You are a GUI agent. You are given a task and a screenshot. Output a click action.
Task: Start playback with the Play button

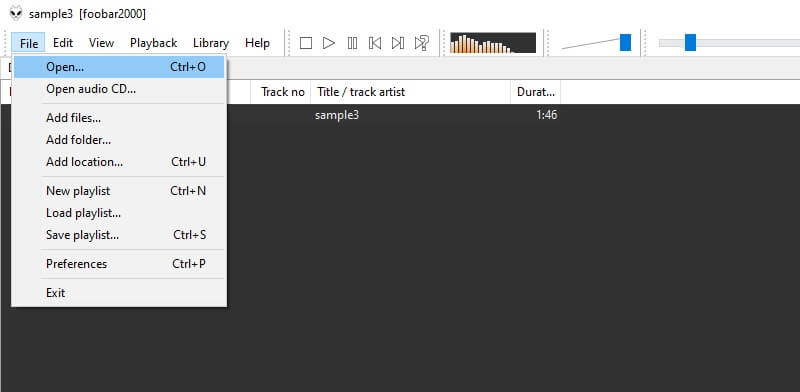(329, 43)
